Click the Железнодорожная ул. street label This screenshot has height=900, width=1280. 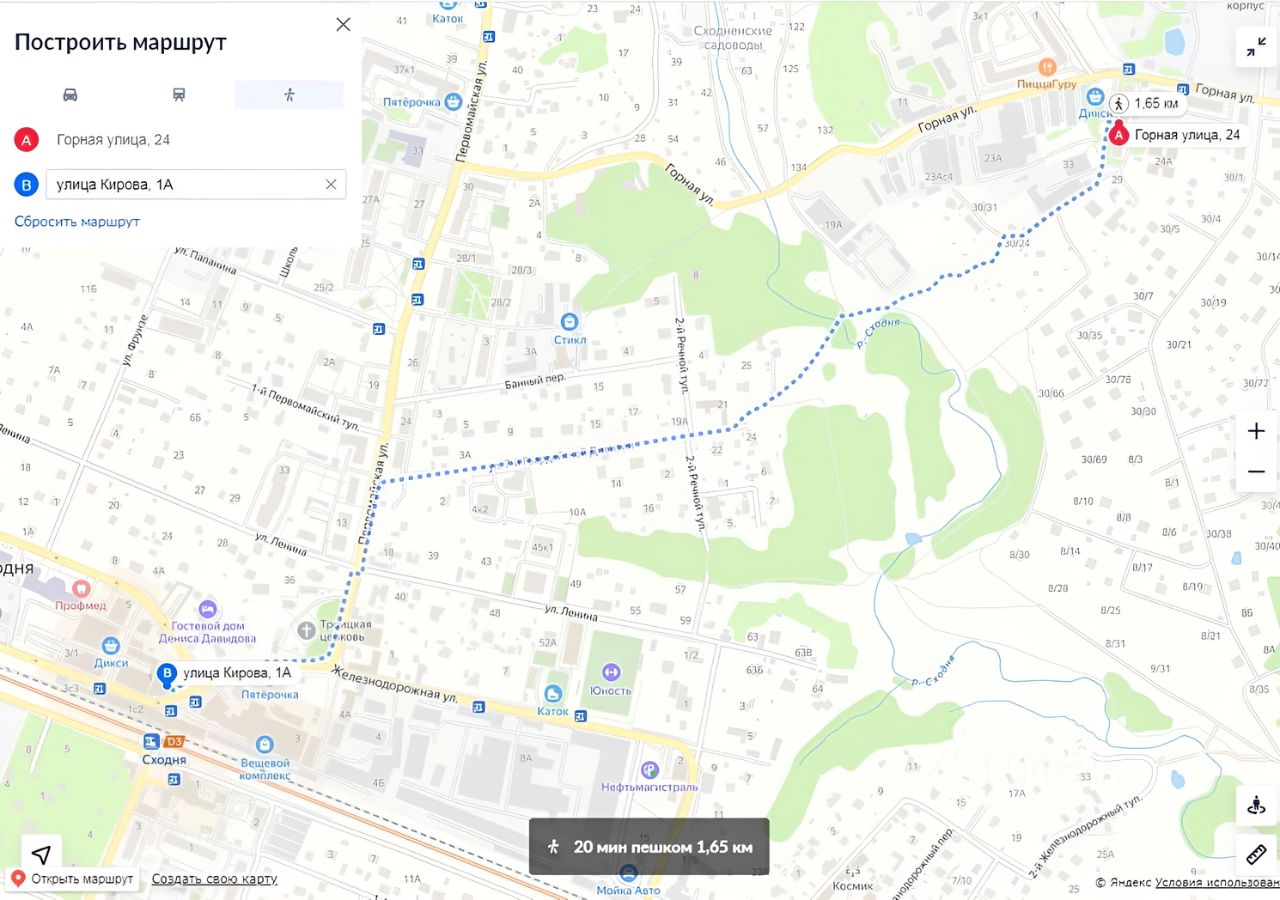point(395,685)
